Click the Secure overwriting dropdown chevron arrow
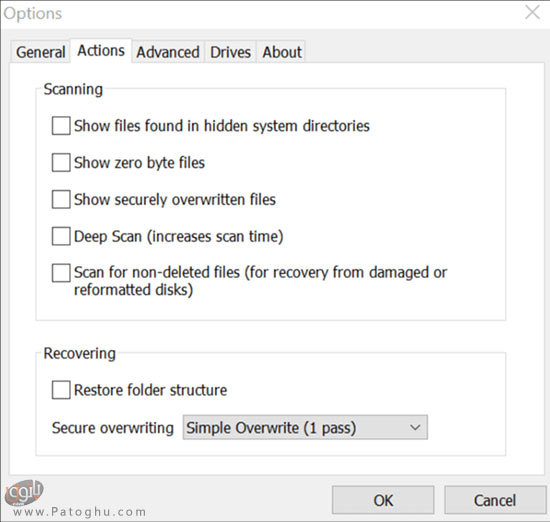 pyautogui.click(x=415, y=428)
